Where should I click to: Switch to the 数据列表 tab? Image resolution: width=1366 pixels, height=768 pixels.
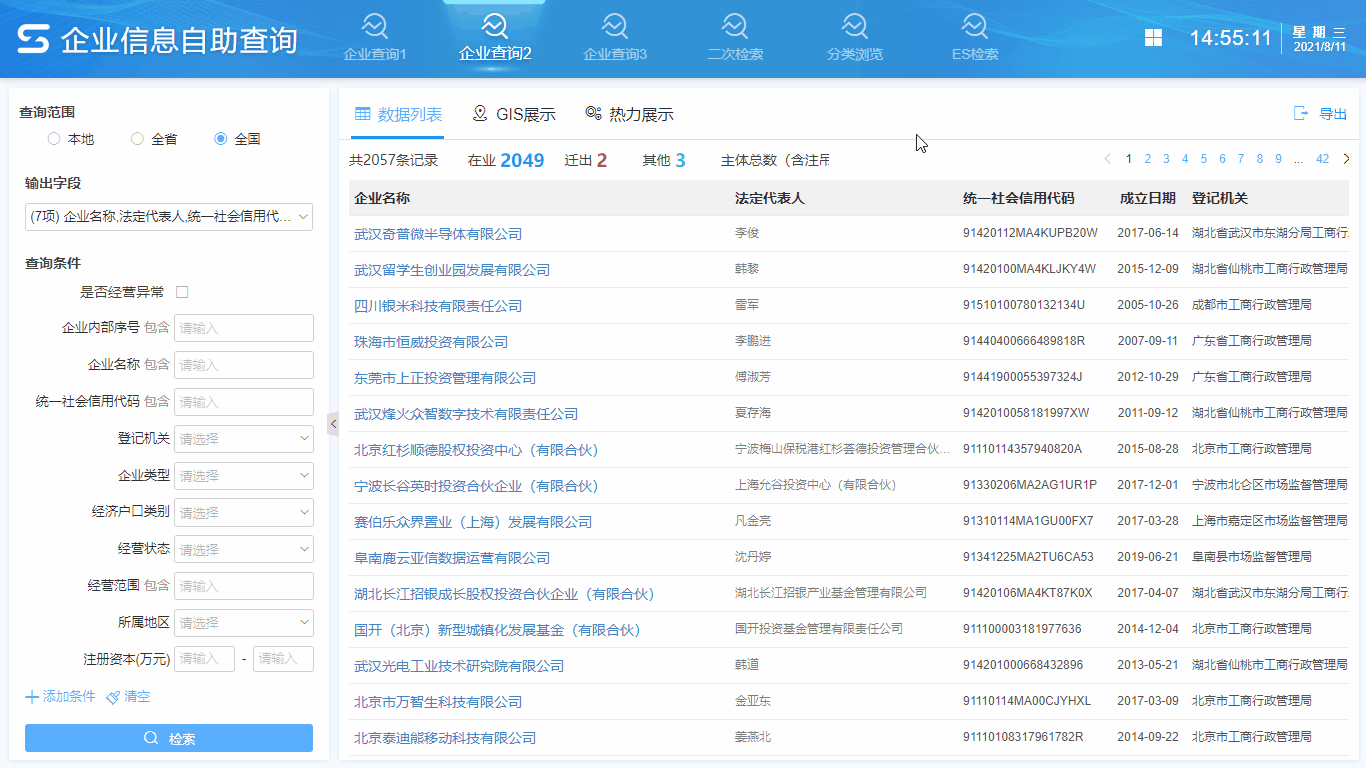(399, 114)
